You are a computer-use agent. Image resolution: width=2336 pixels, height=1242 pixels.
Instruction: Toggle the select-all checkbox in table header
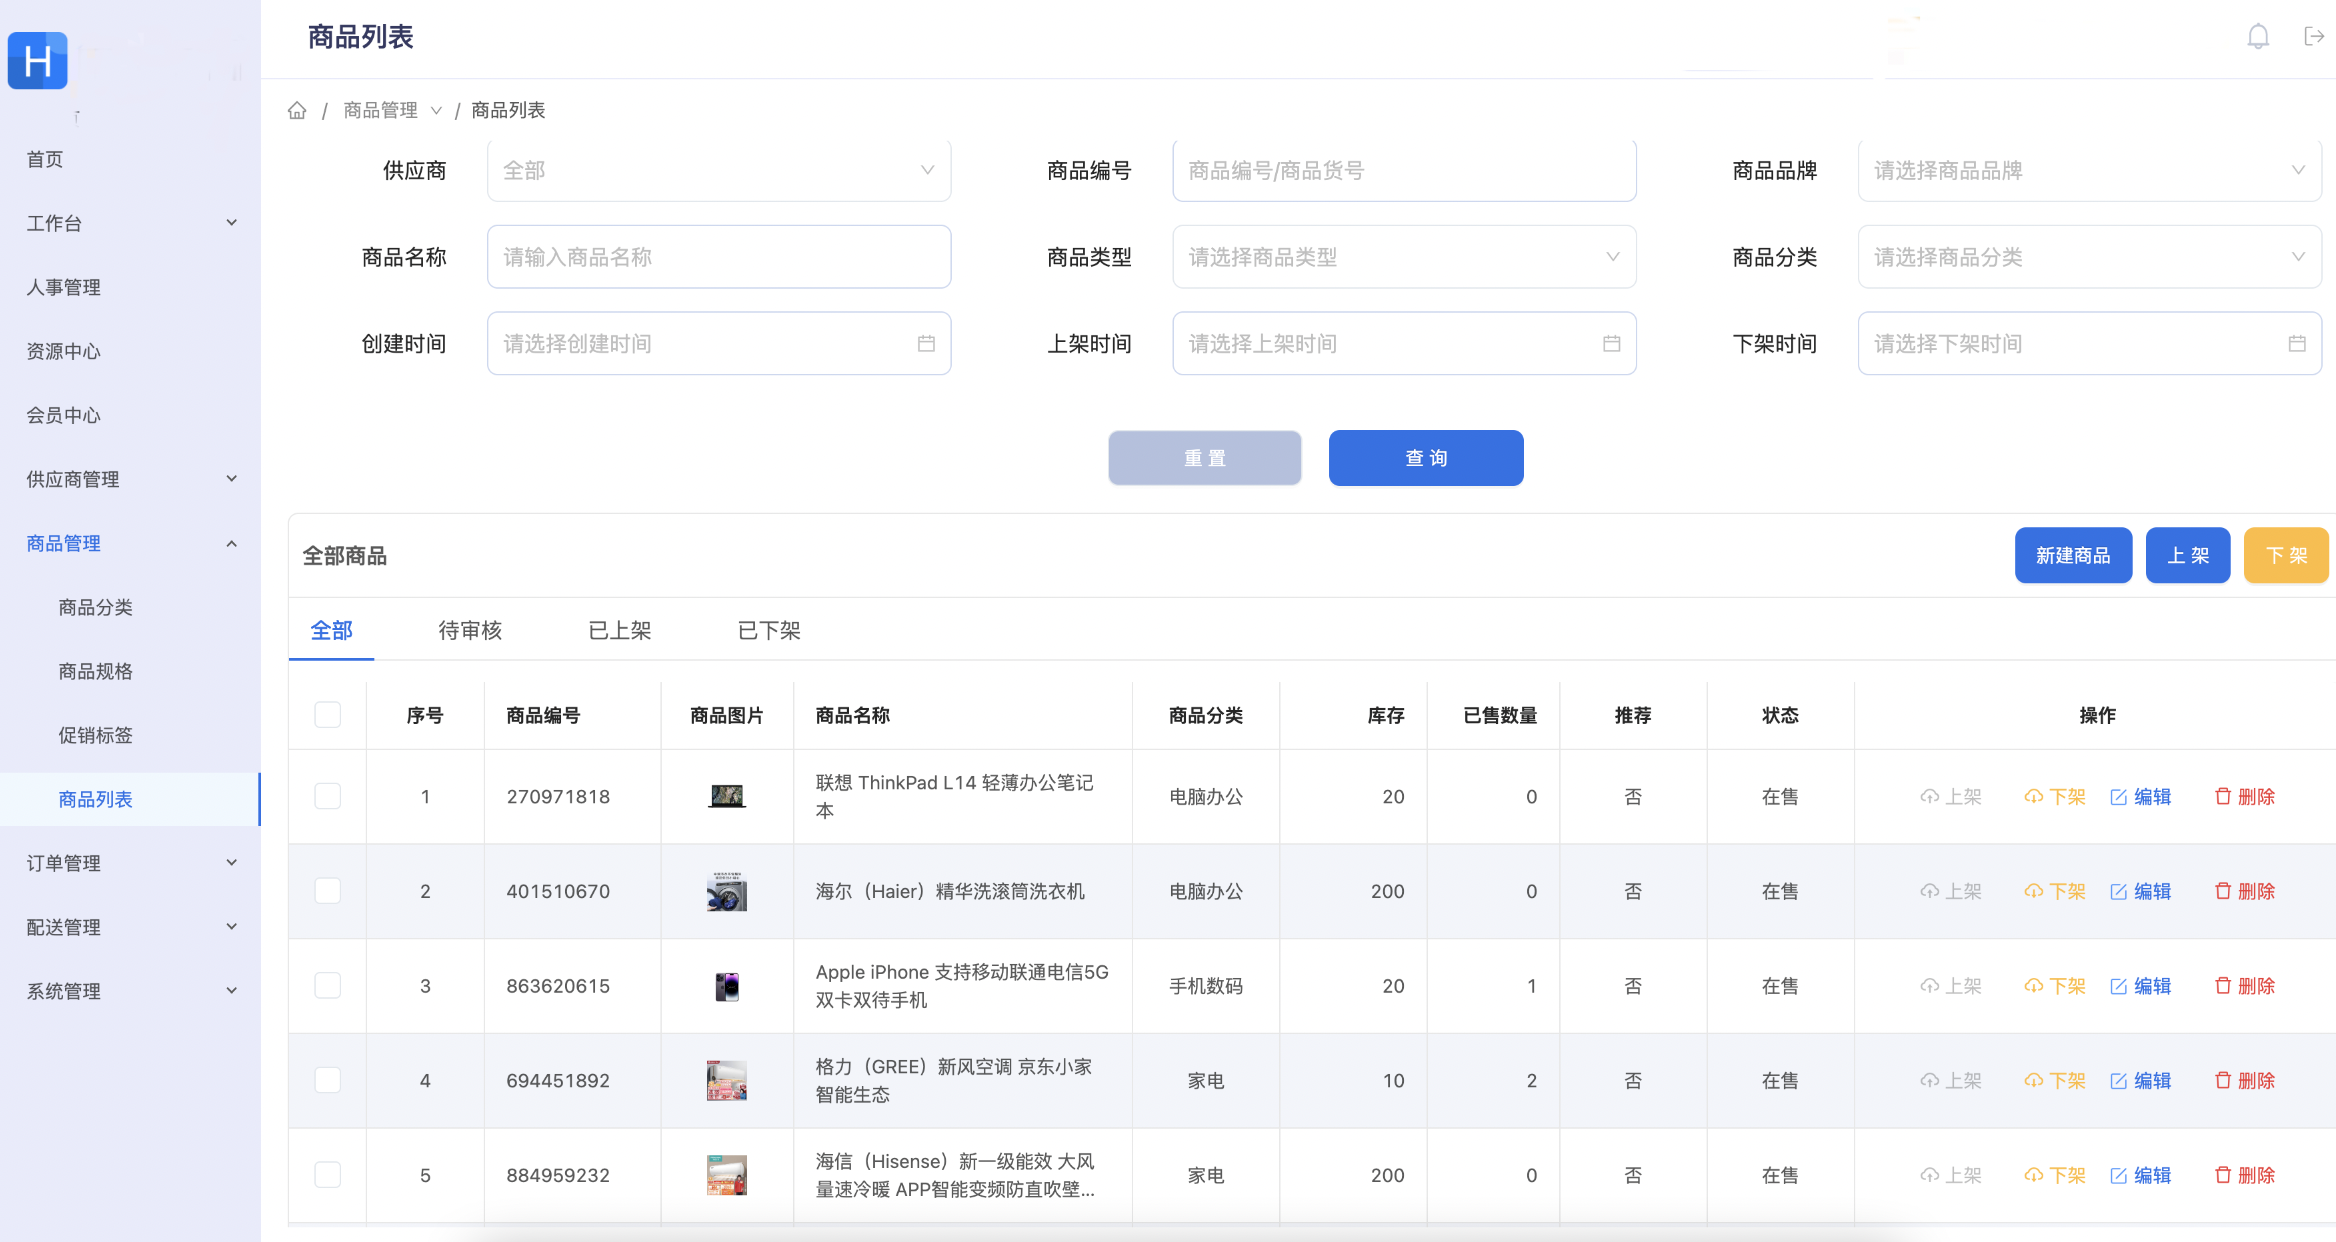[328, 715]
